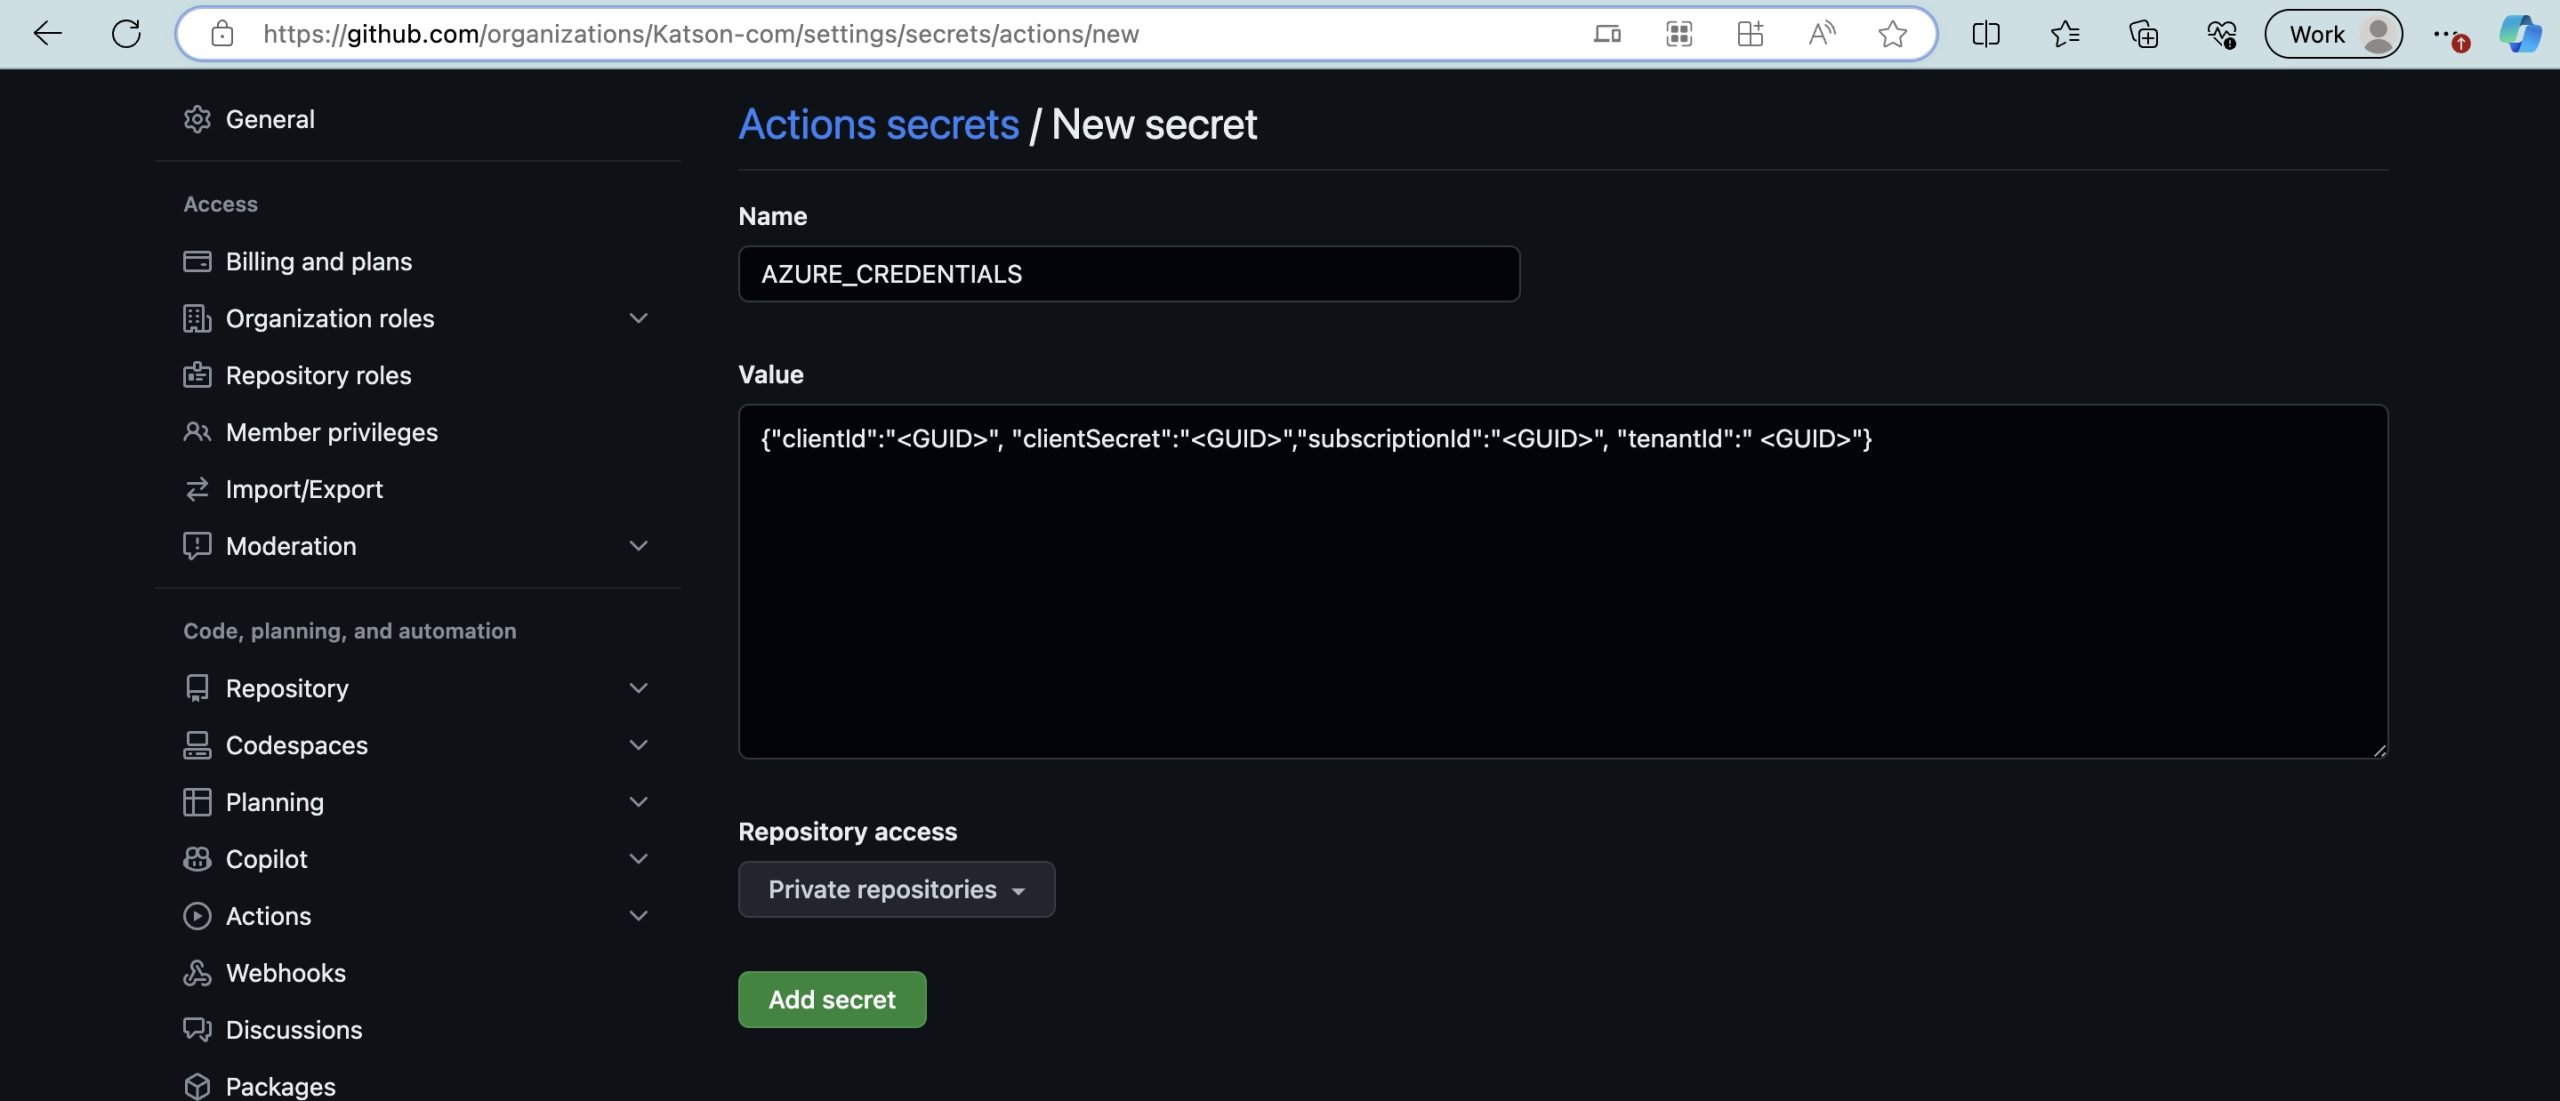Click the browser back arrow
This screenshot has height=1101, width=2560.
47,34
